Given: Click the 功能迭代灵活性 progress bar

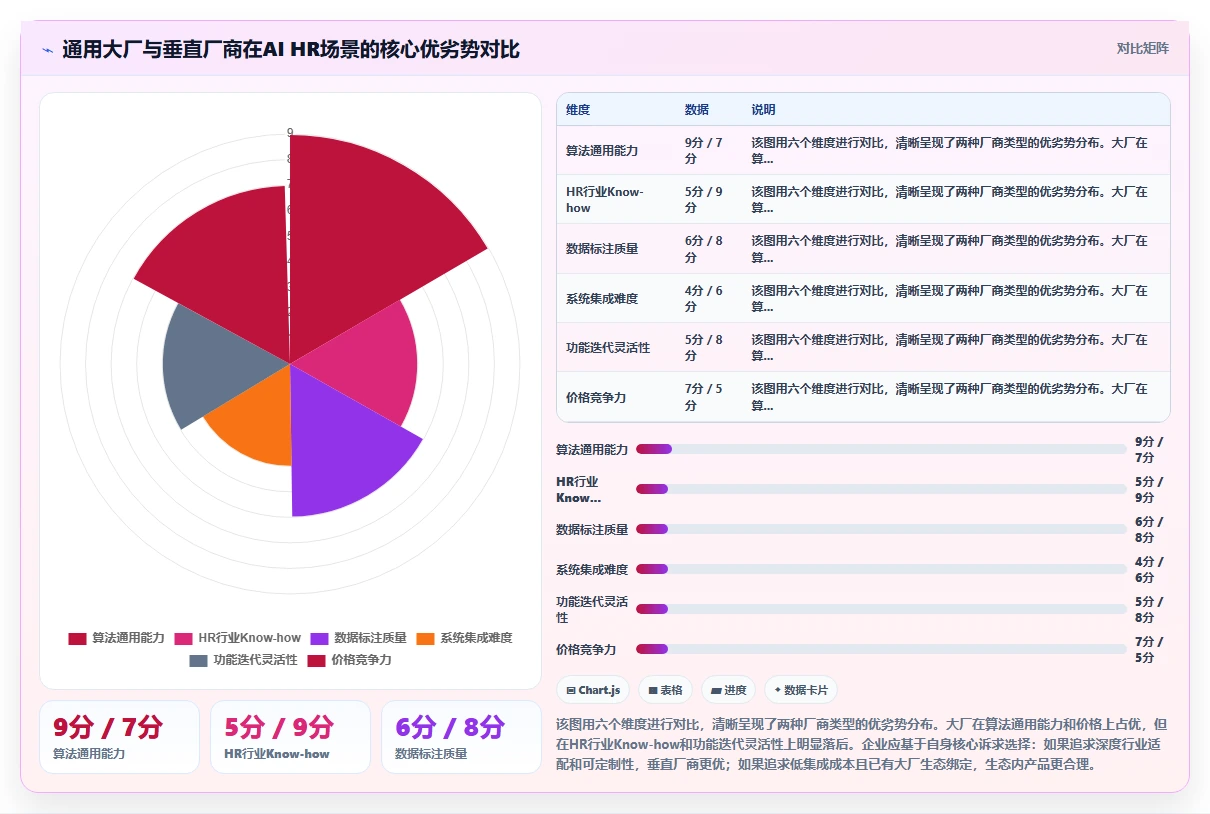Looking at the screenshot, I should point(881,609).
